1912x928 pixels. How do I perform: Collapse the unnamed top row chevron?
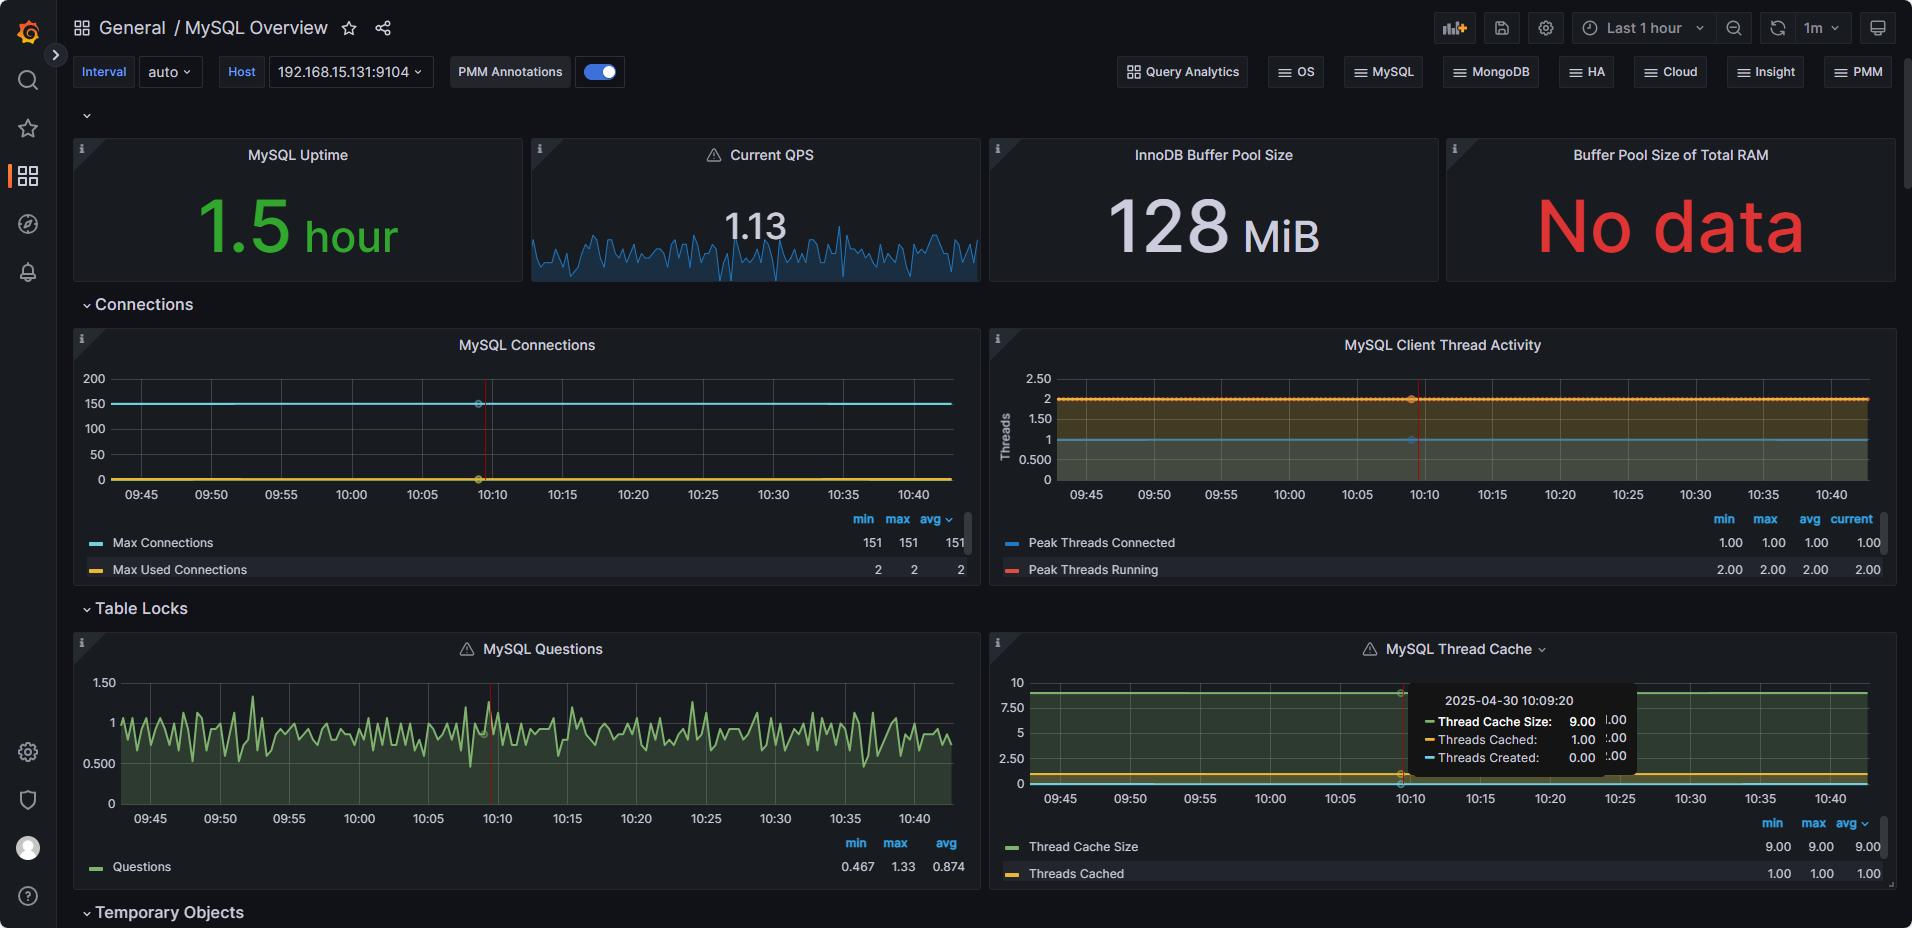87,116
